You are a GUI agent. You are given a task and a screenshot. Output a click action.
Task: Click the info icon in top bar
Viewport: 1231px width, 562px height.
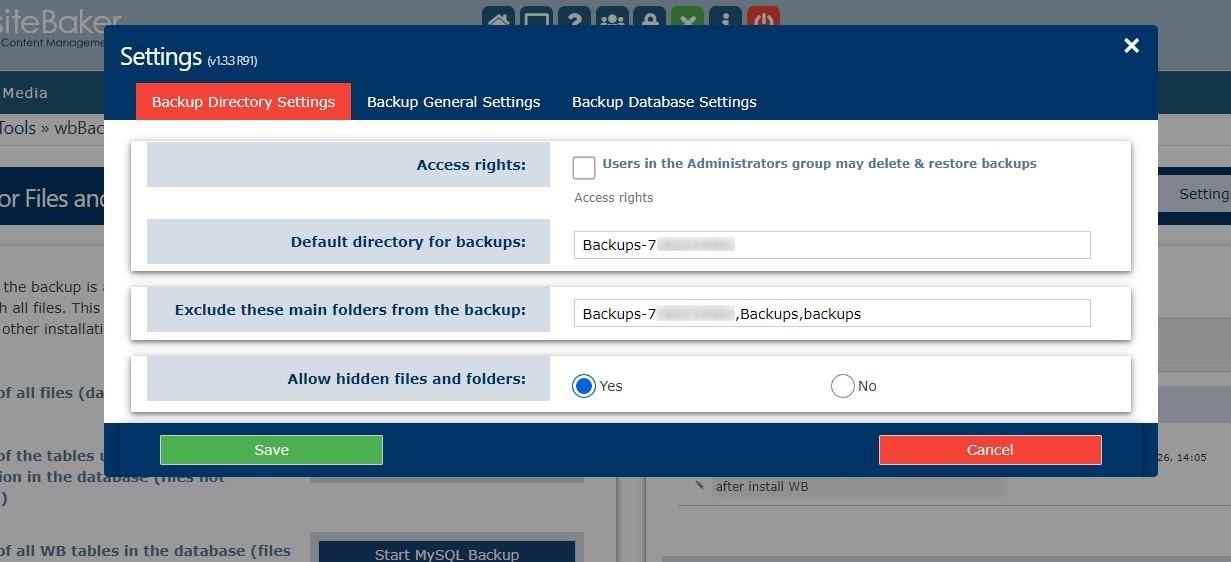pyautogui.click(x=726, y=18)
